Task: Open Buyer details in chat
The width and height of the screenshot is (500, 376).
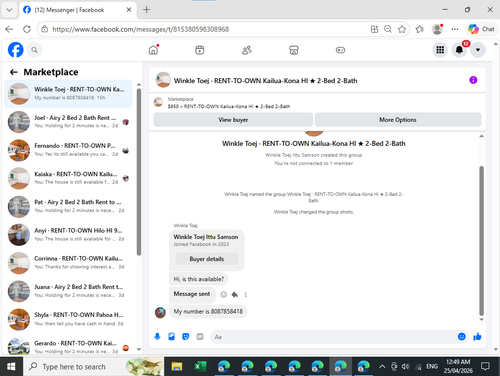Action: [x=207, y=259]
